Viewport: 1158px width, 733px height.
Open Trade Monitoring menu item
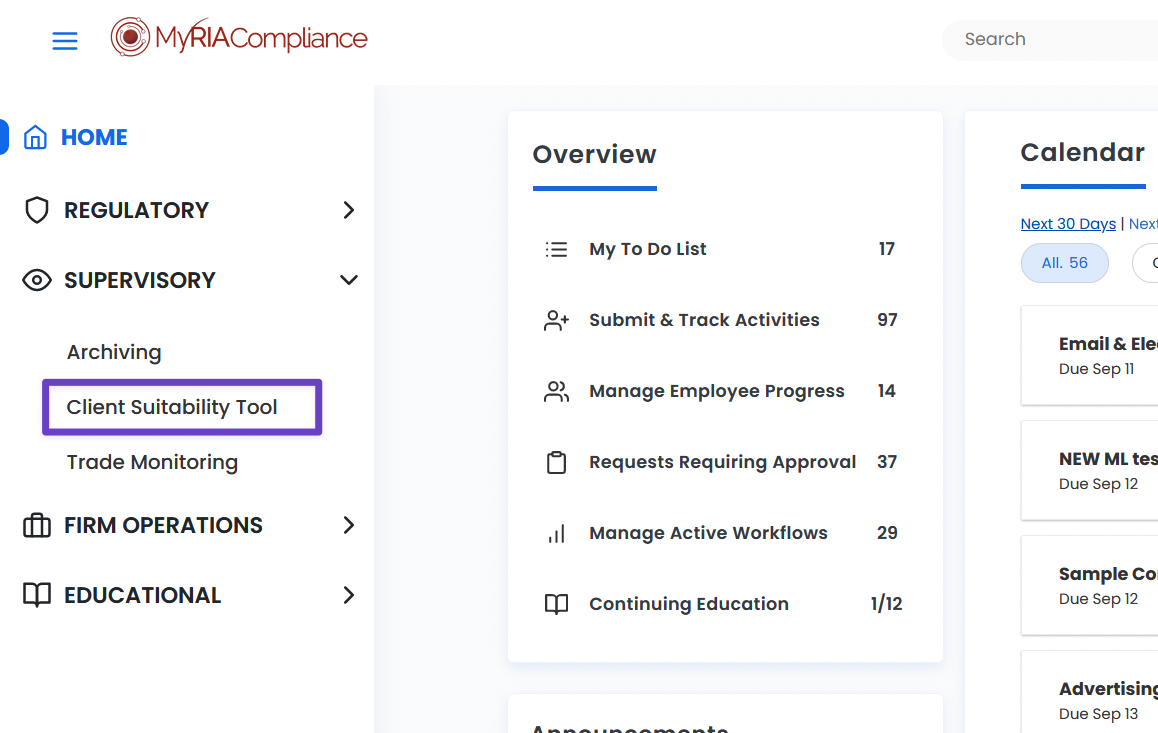(x=152, y=462)
